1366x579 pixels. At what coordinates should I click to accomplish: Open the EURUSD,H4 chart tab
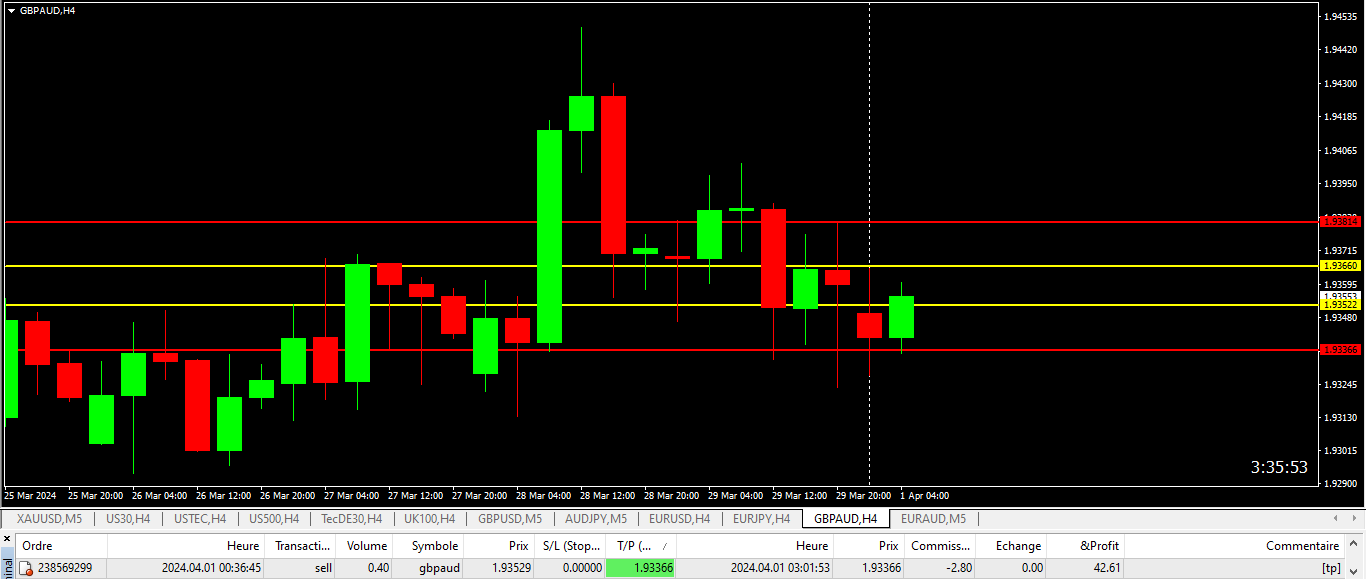(x=679, y=519)
